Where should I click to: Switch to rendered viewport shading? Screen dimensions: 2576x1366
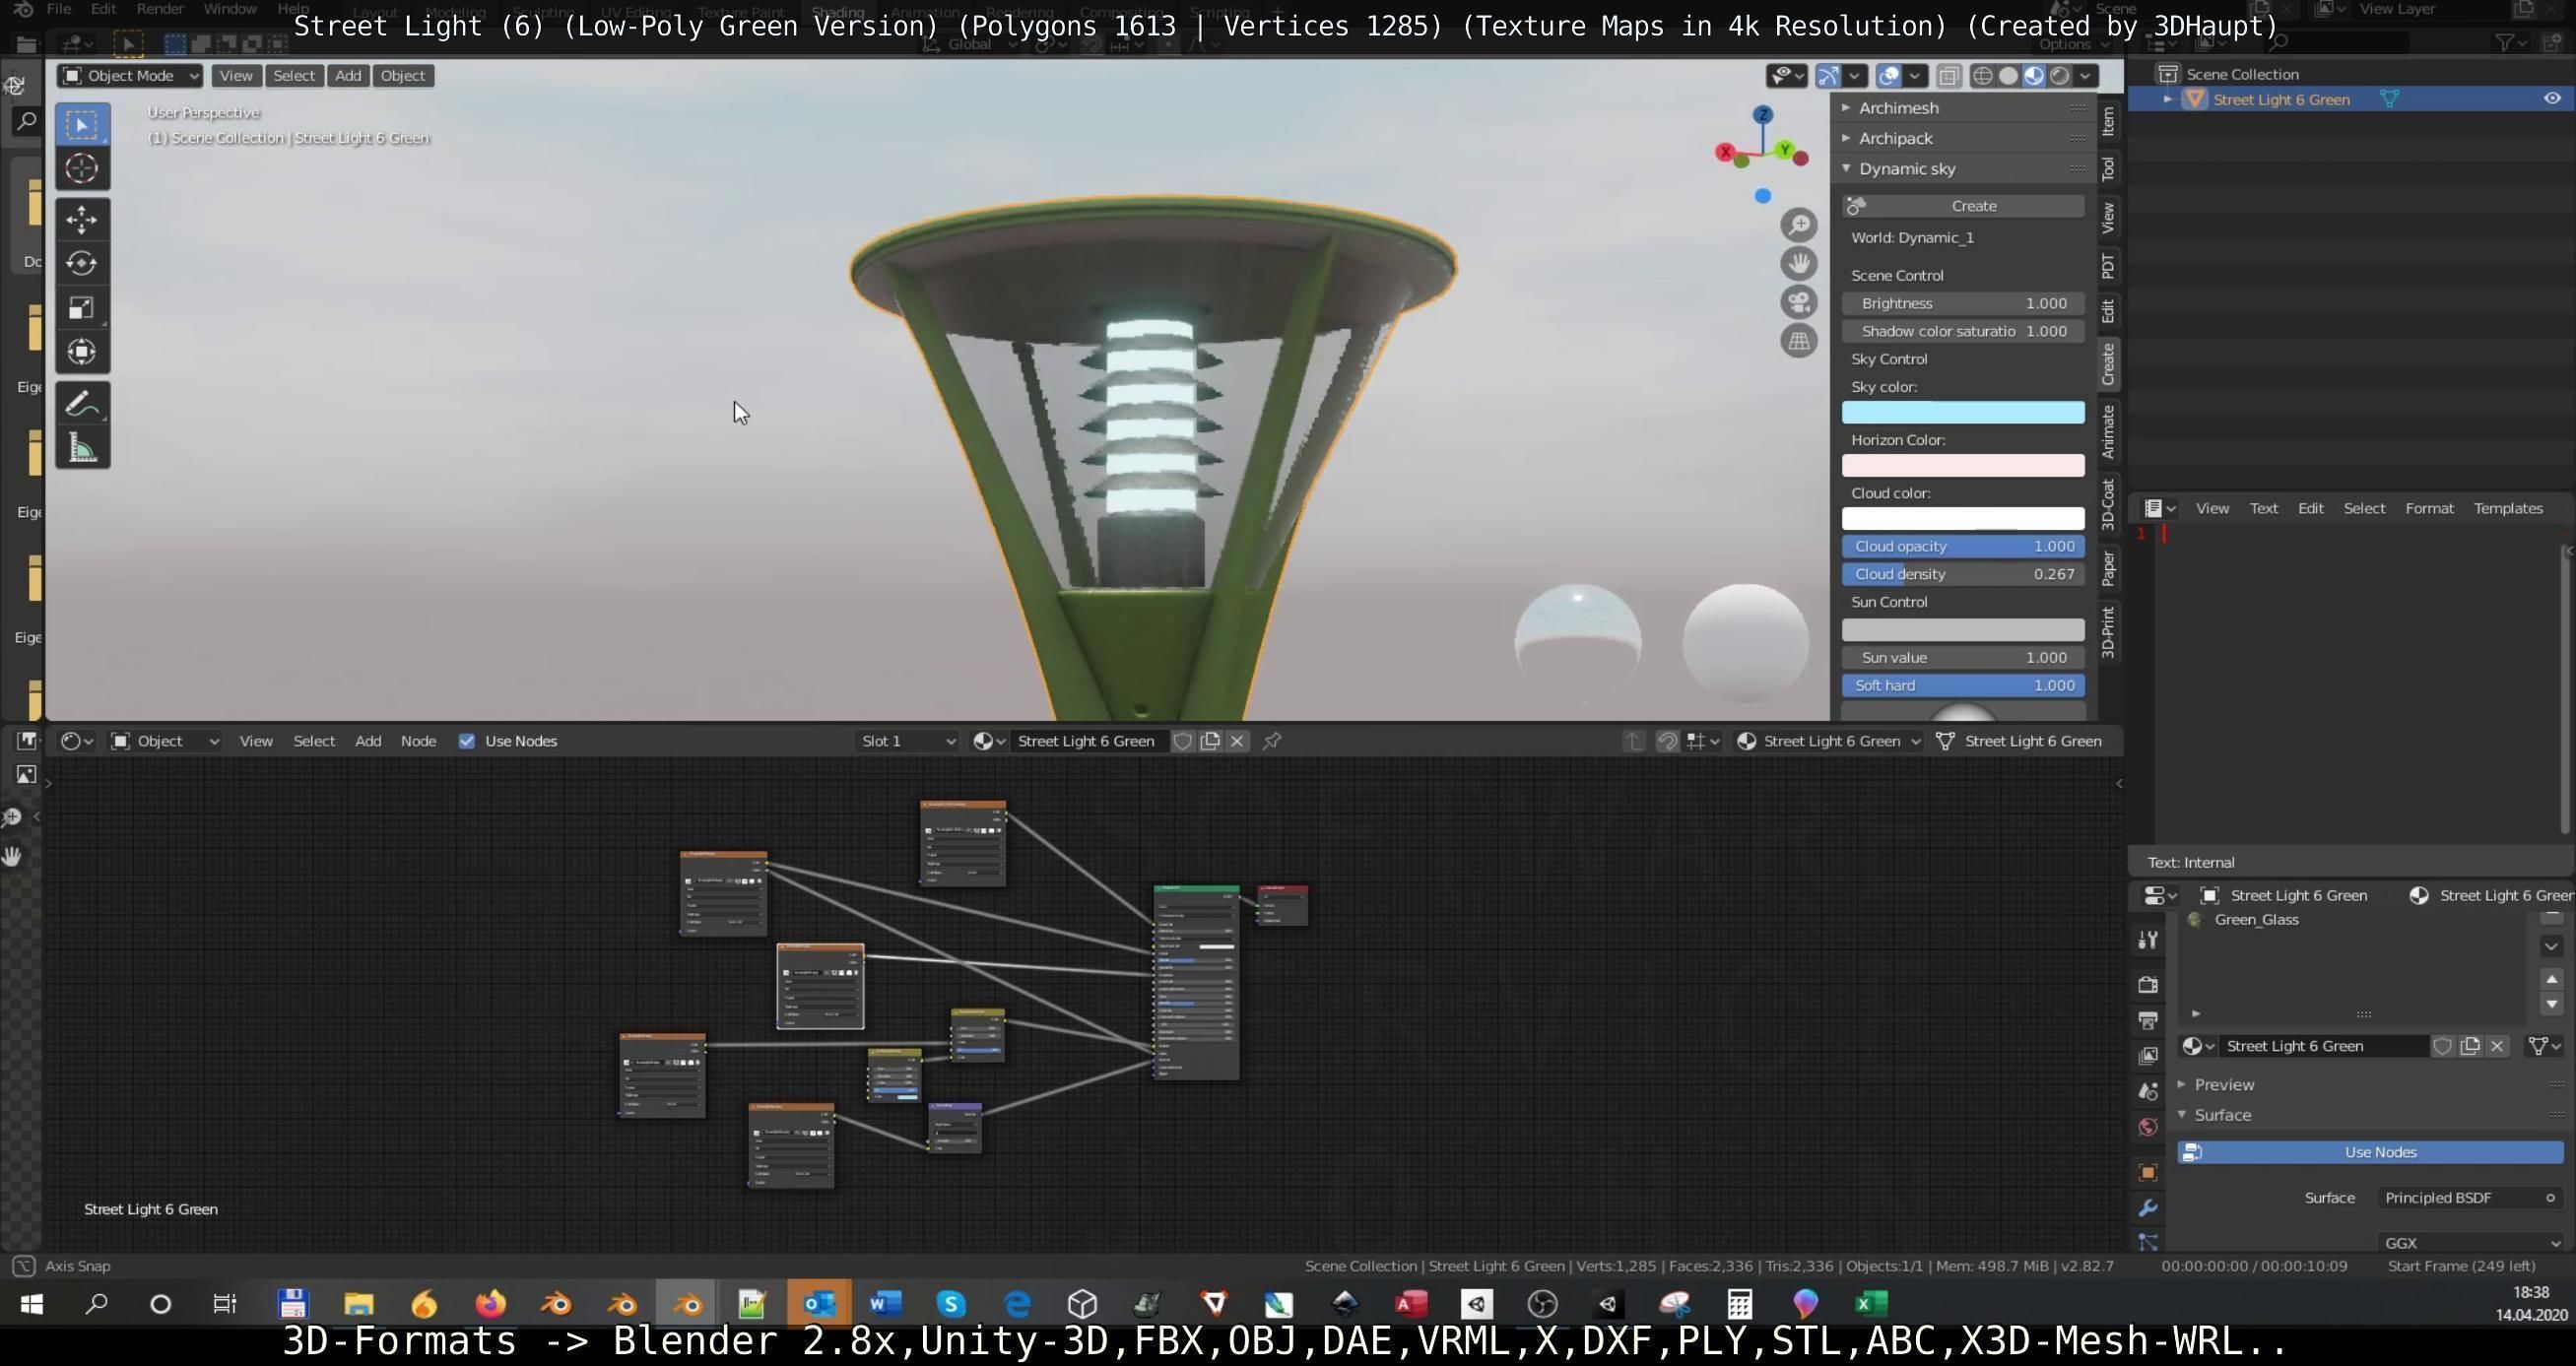coord(2060,76)
